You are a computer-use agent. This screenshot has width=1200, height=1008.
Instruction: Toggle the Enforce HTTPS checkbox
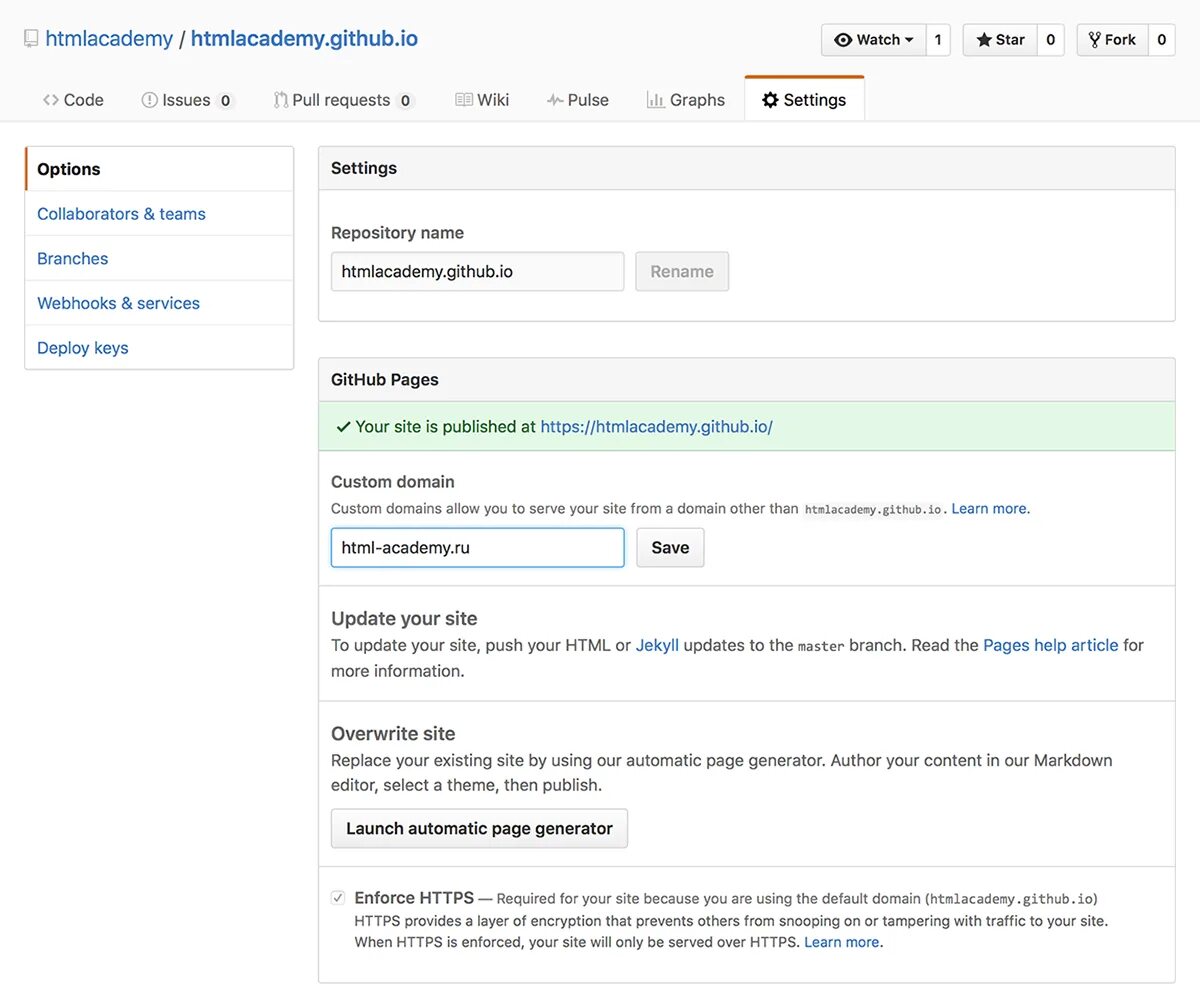coord(338,898)
